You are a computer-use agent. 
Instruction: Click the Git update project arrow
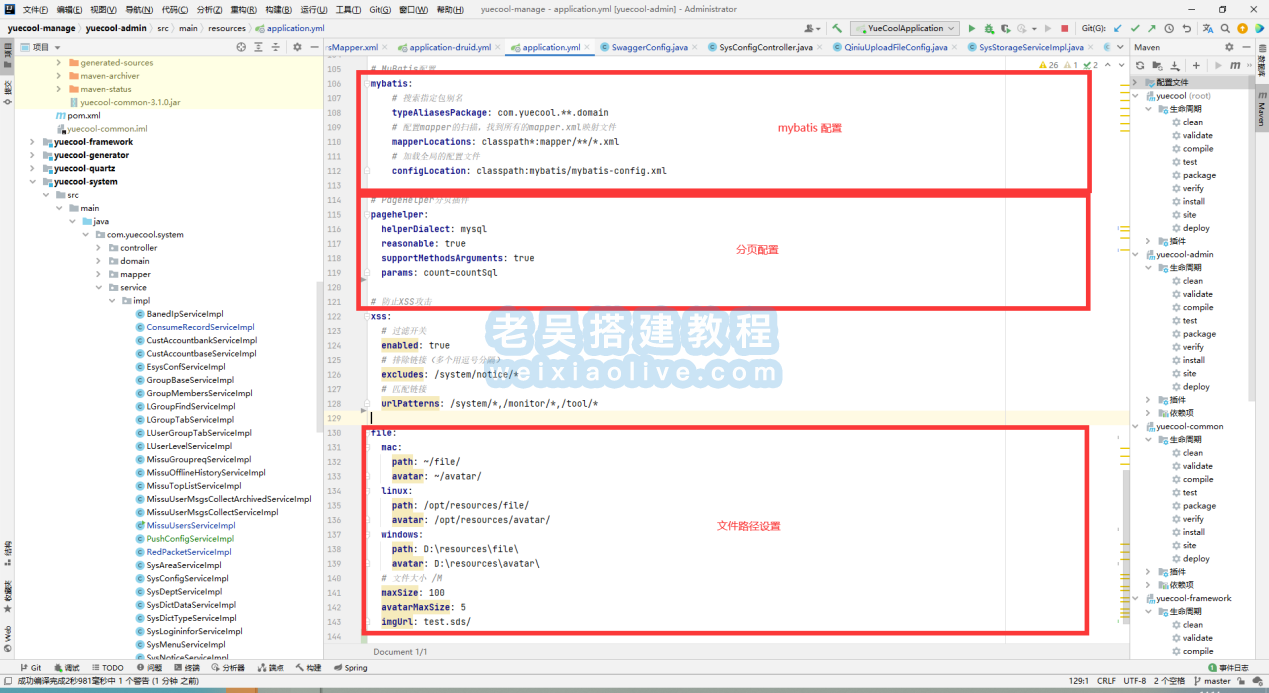point(1116,29)
